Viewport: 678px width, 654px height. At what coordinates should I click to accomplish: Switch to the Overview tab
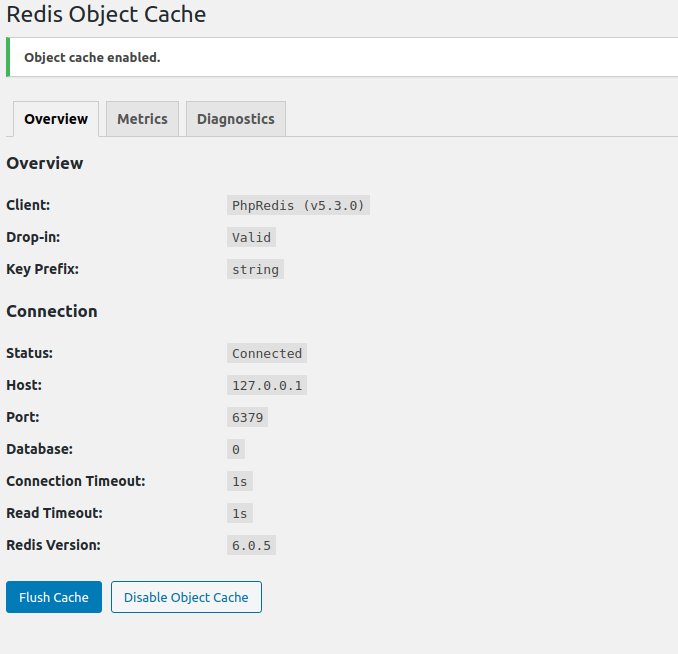[56, 119]
